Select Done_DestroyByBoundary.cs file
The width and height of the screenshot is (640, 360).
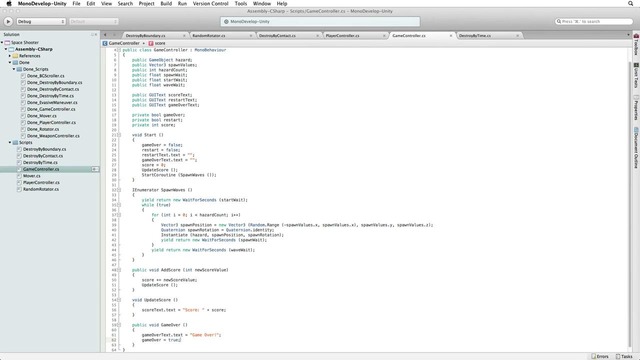[x=54, y=82]
